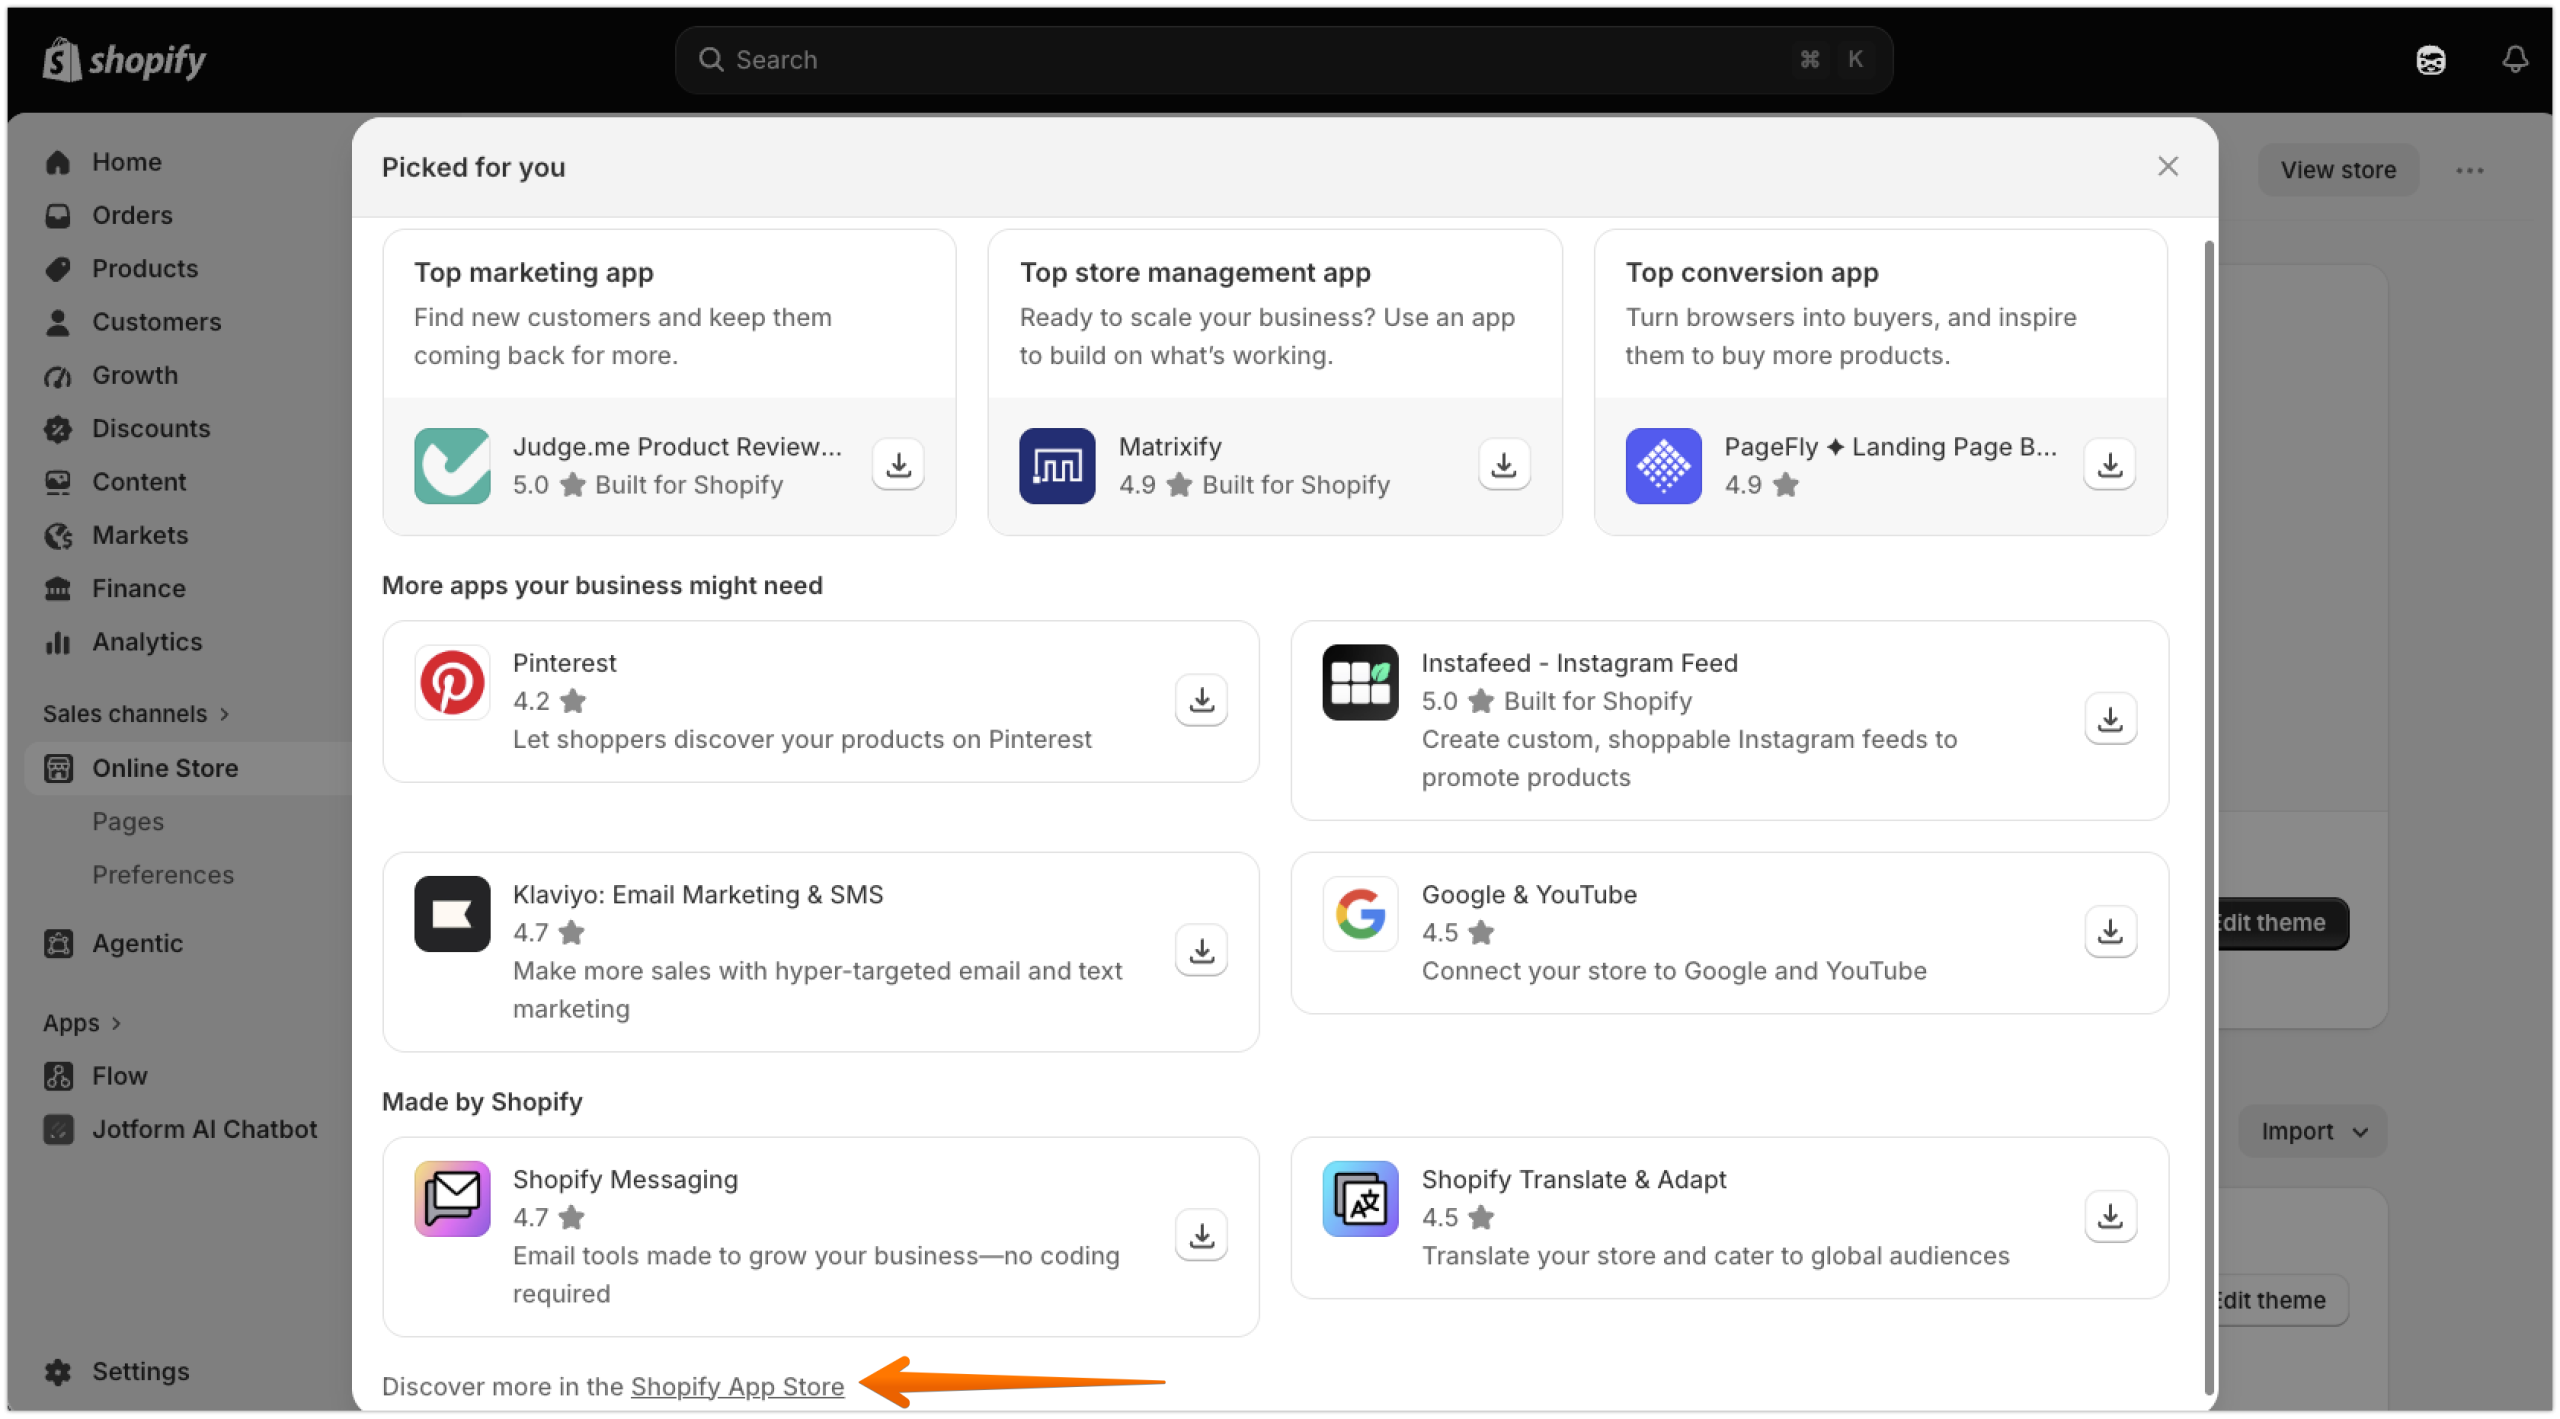The image size is (2560, 1419).
Task: Expand the Sales channels section
Action: [x=136, y=714]
